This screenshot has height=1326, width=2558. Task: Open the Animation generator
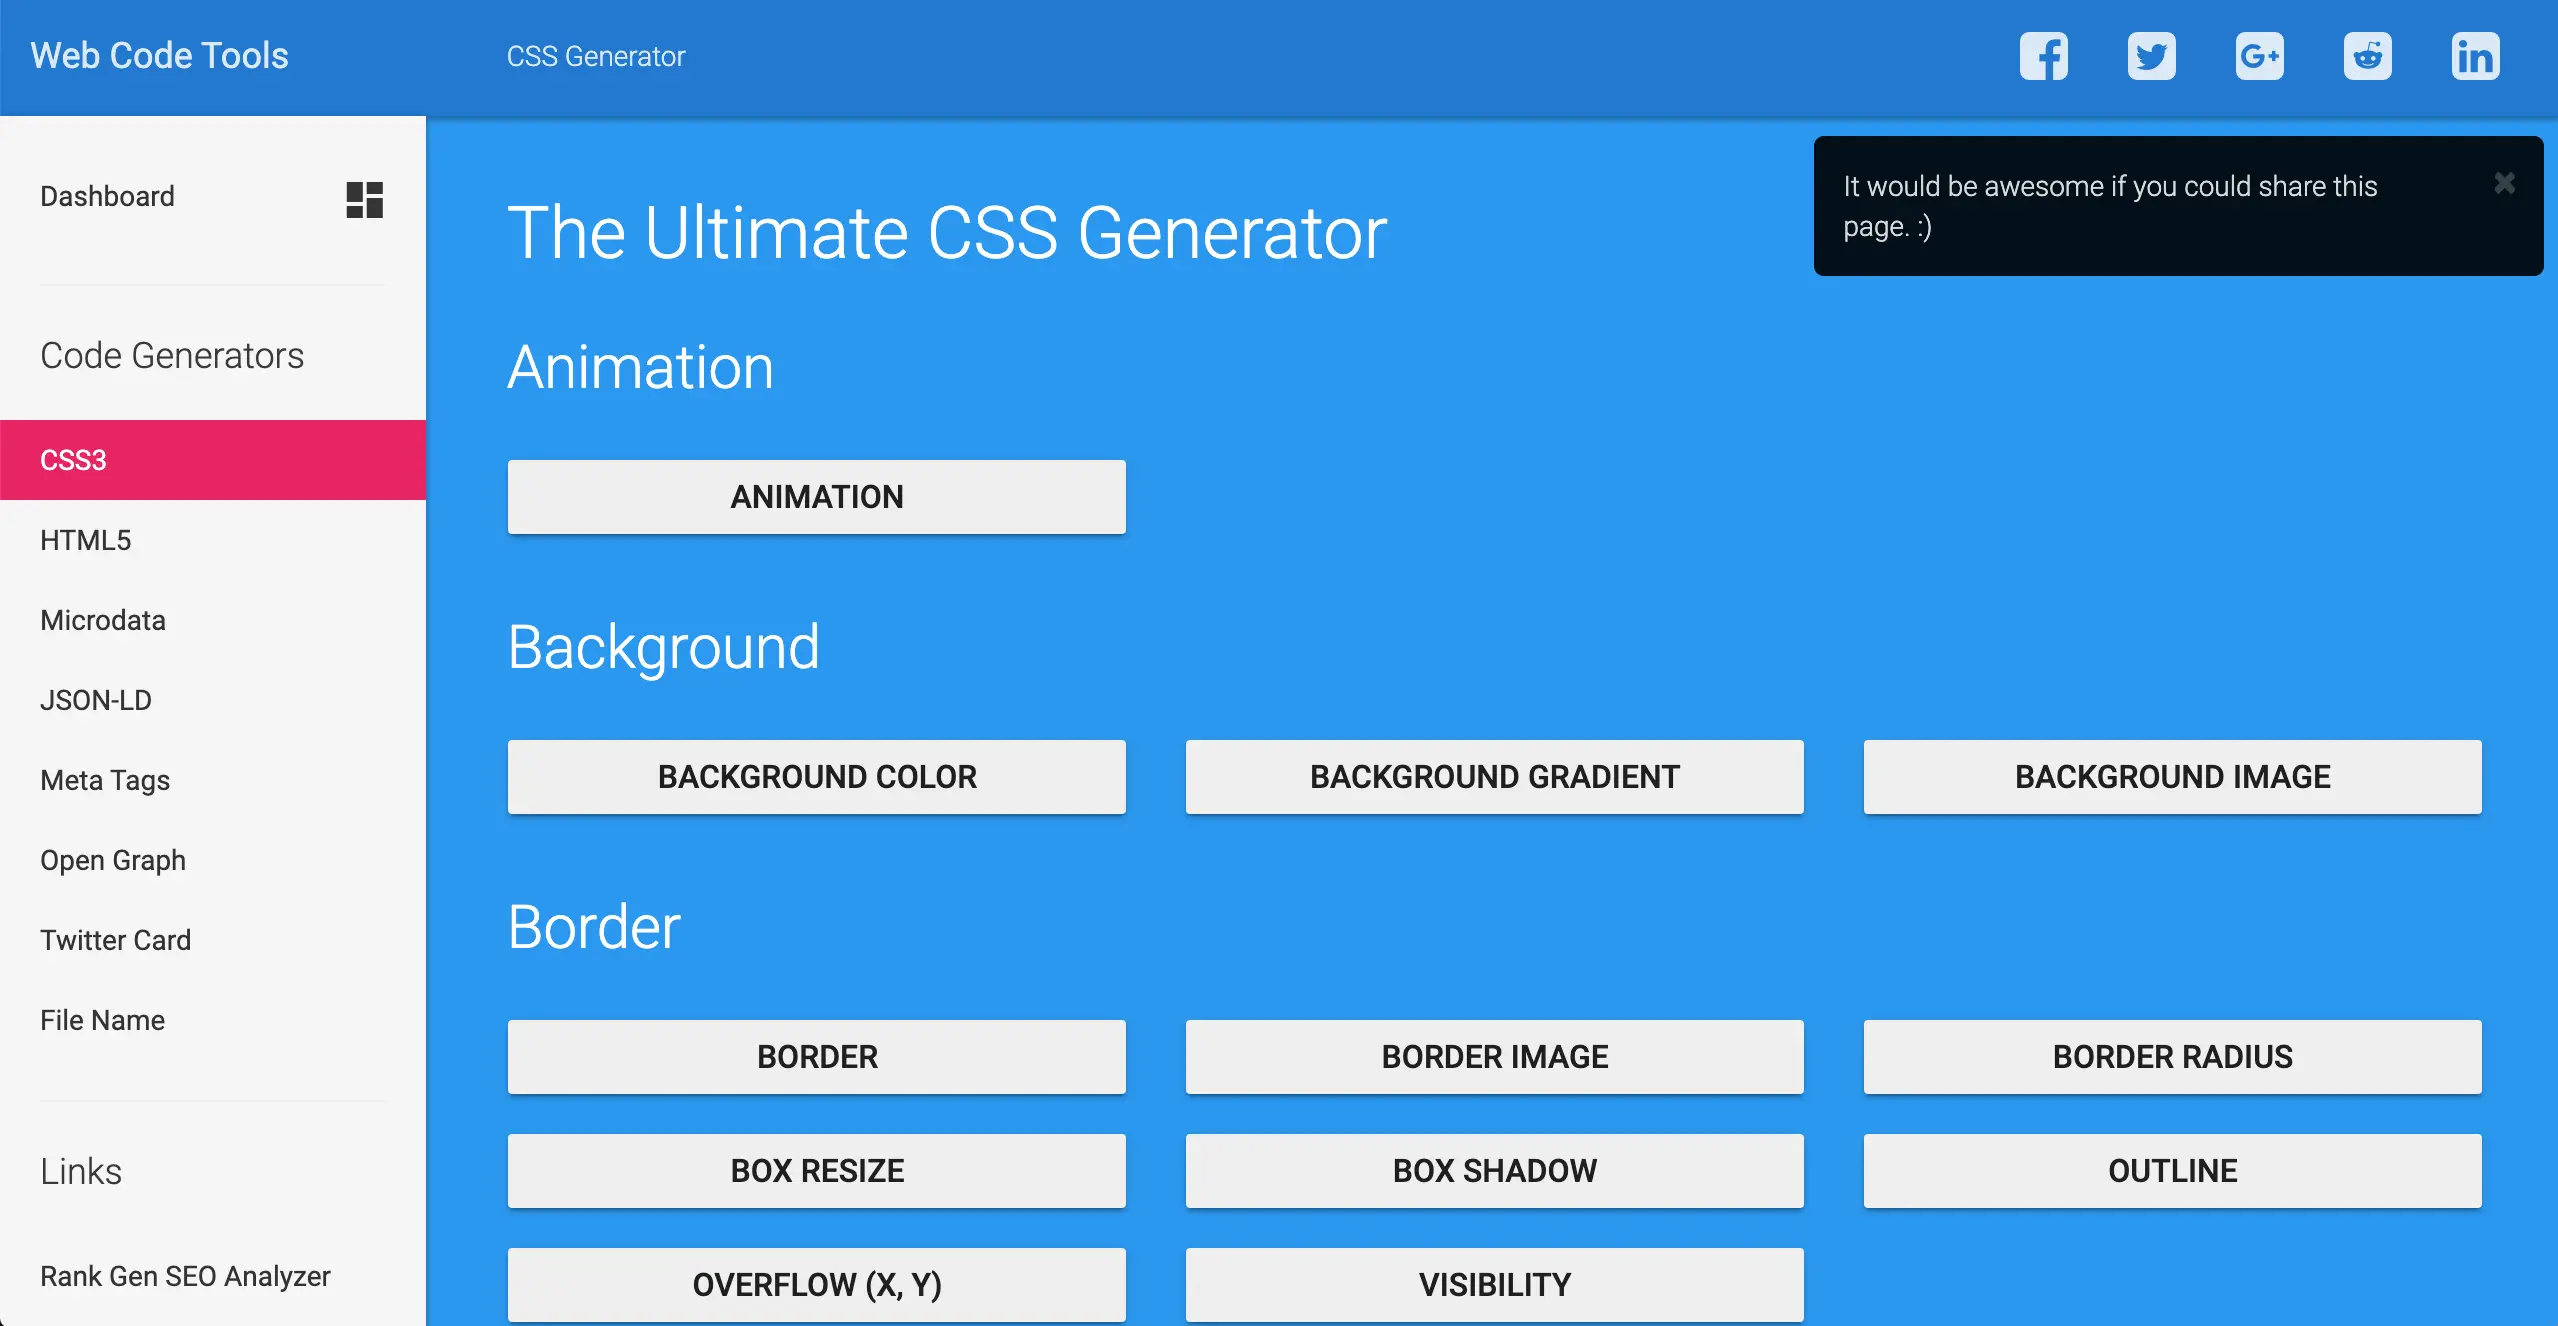817,496
